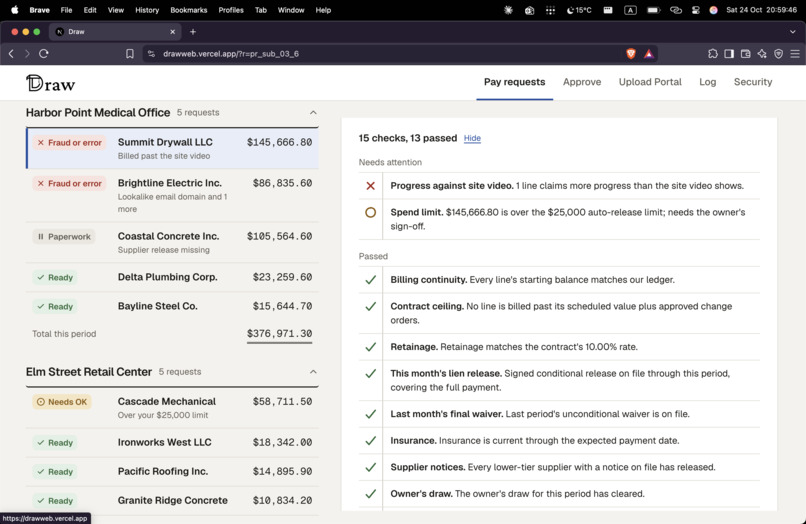Open the Brave Rewards triangle icon
806x524 pixels.
(x=649, y=53)
